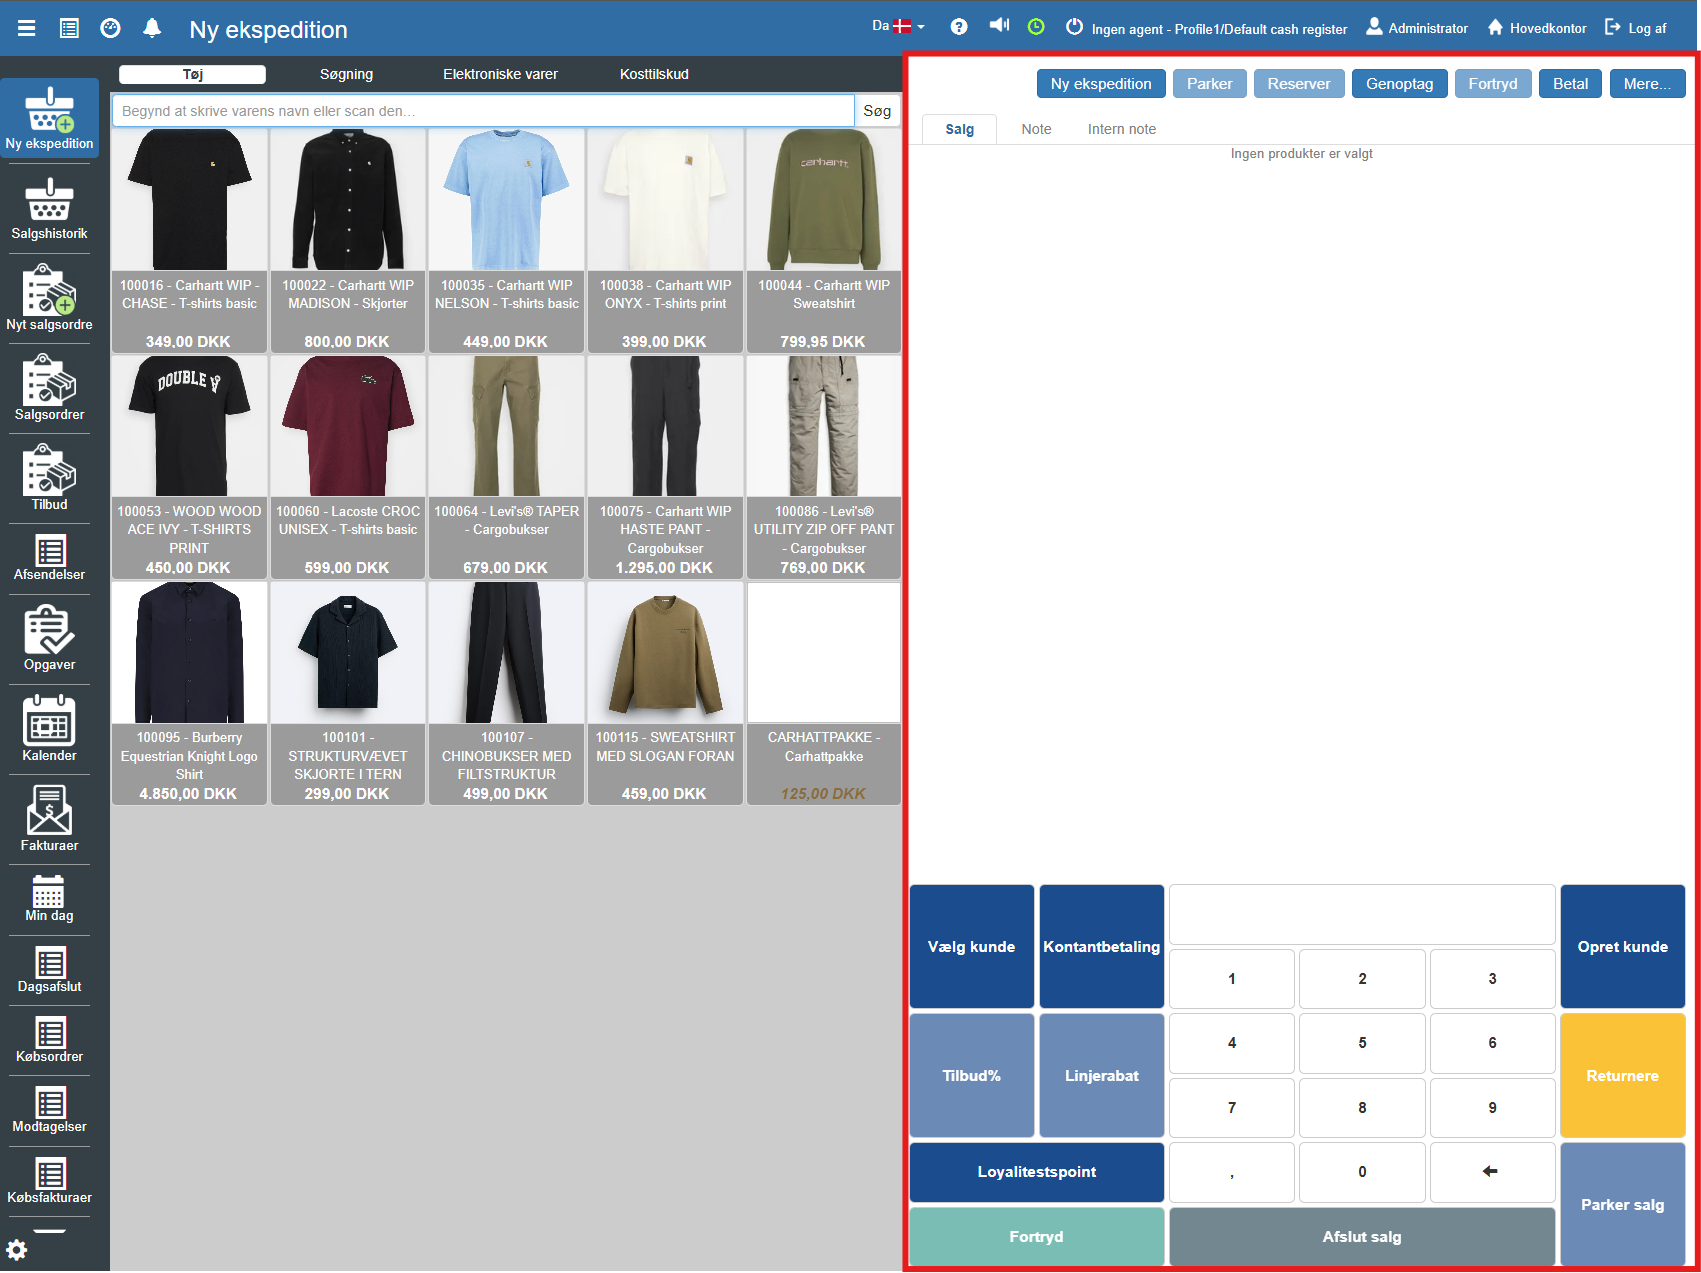The image size is (1701, 1273).
Task: Expand the Da language dropdown
Action: (x=898, y=26)
